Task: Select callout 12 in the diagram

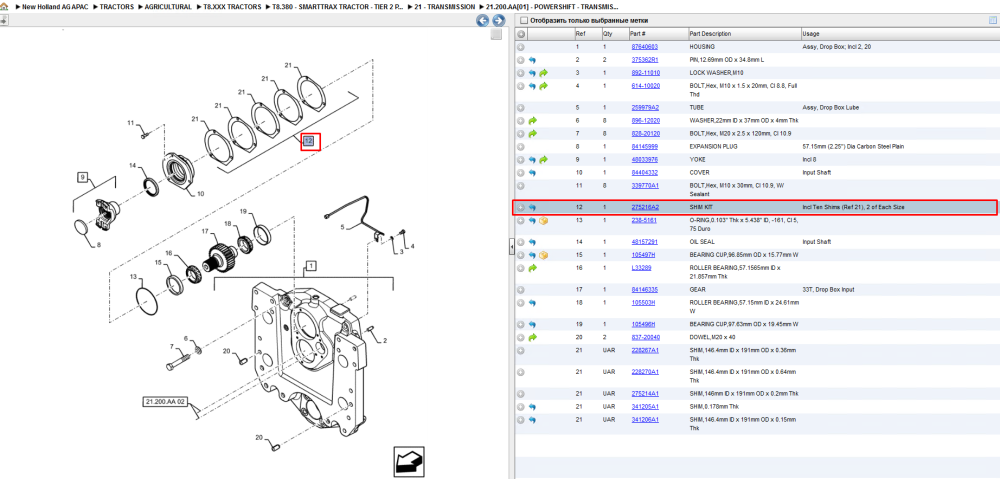Action: (309, 141)
